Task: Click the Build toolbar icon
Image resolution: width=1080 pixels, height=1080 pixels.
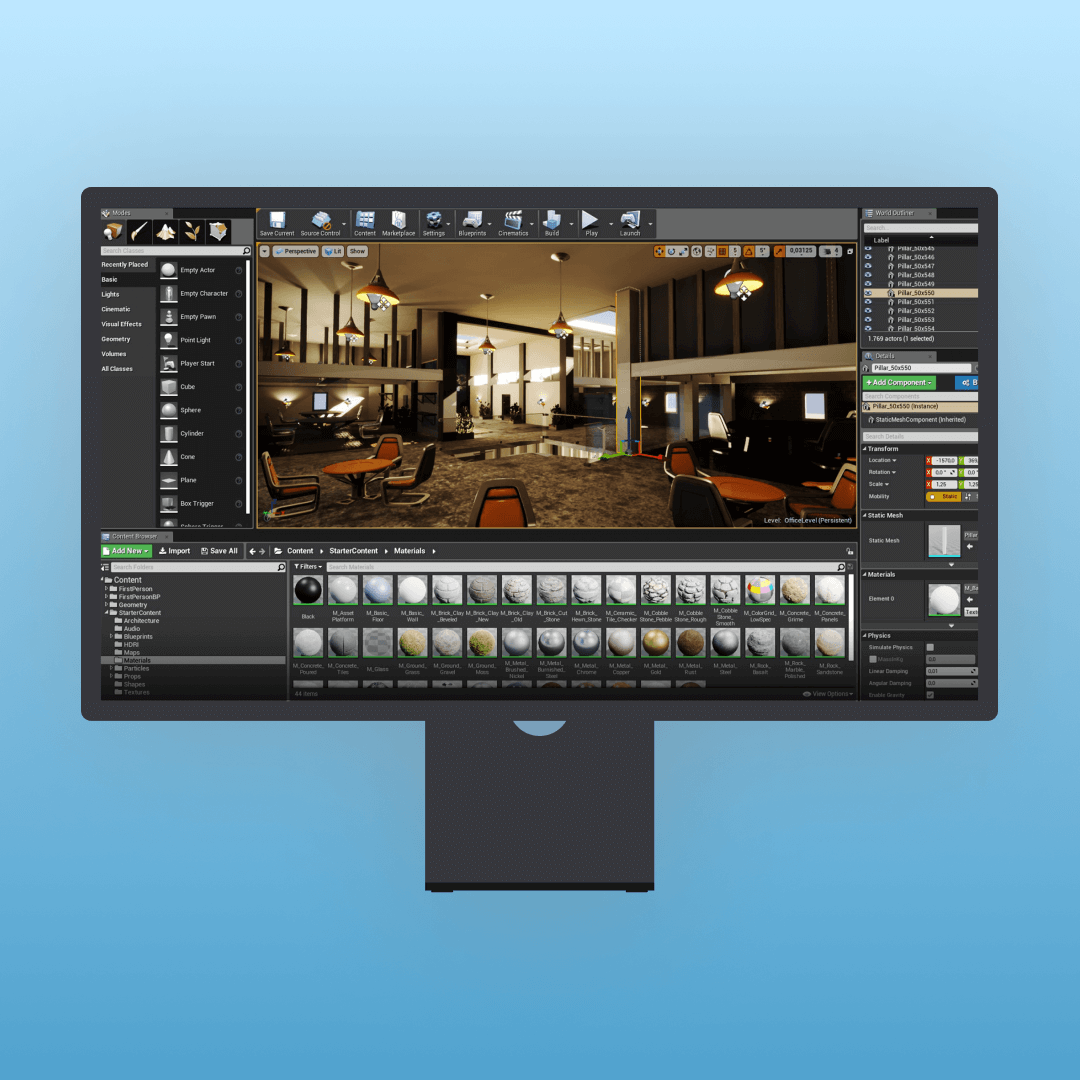Action: [552, 221]
